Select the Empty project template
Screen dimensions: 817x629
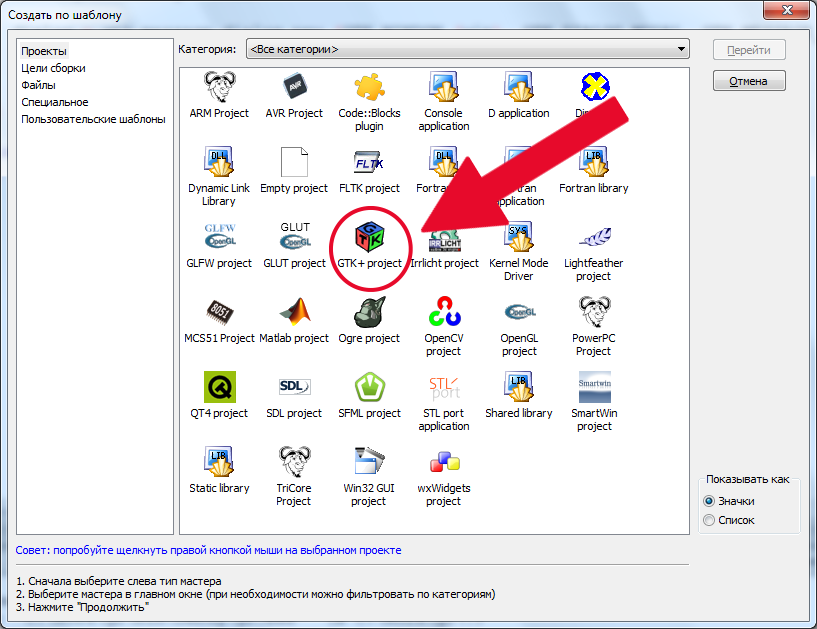click(x=294, y=170)
